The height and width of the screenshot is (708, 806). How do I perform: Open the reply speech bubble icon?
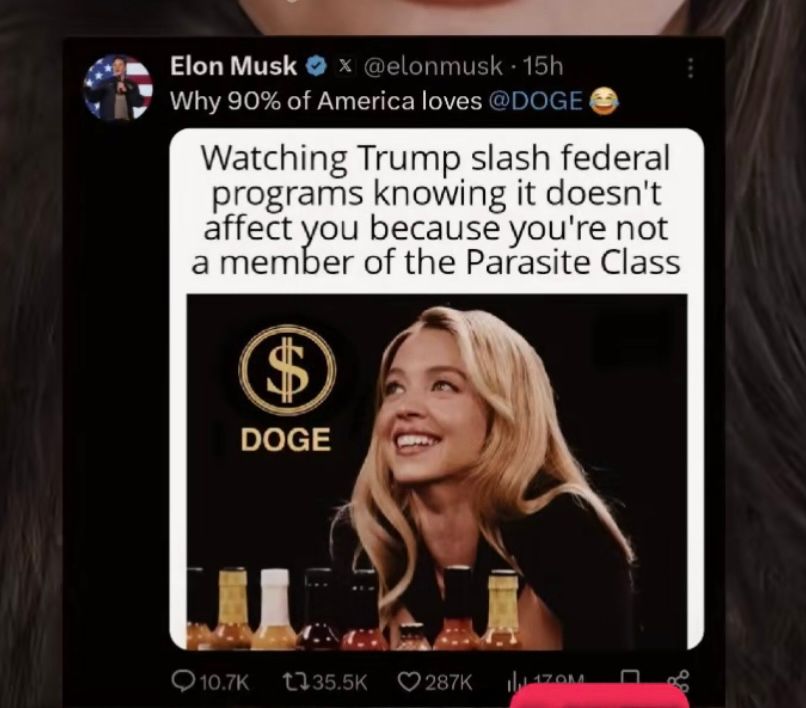(180, 682)
